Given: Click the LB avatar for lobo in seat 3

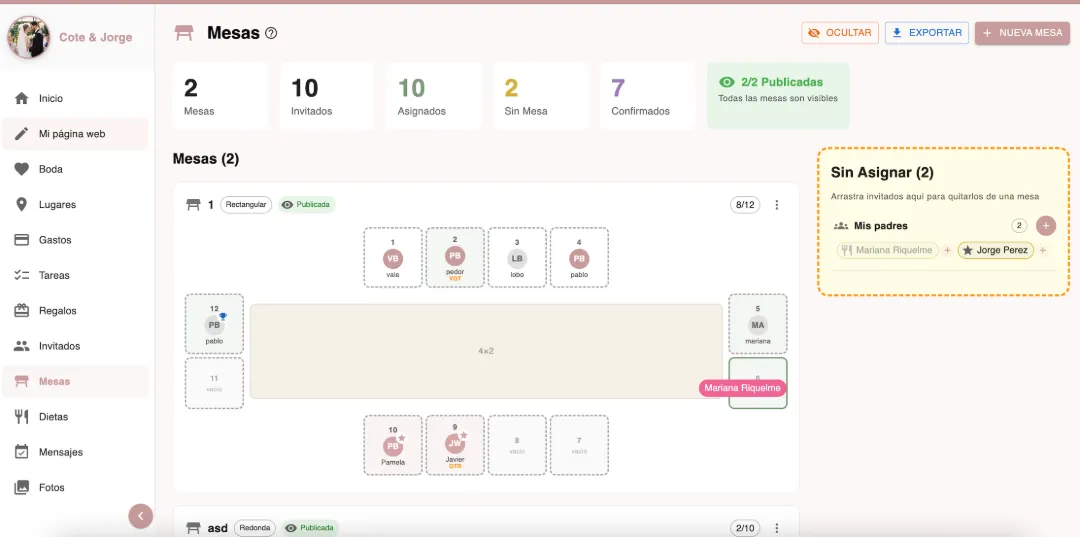Looking at the screenshot, I should [517, 259].
